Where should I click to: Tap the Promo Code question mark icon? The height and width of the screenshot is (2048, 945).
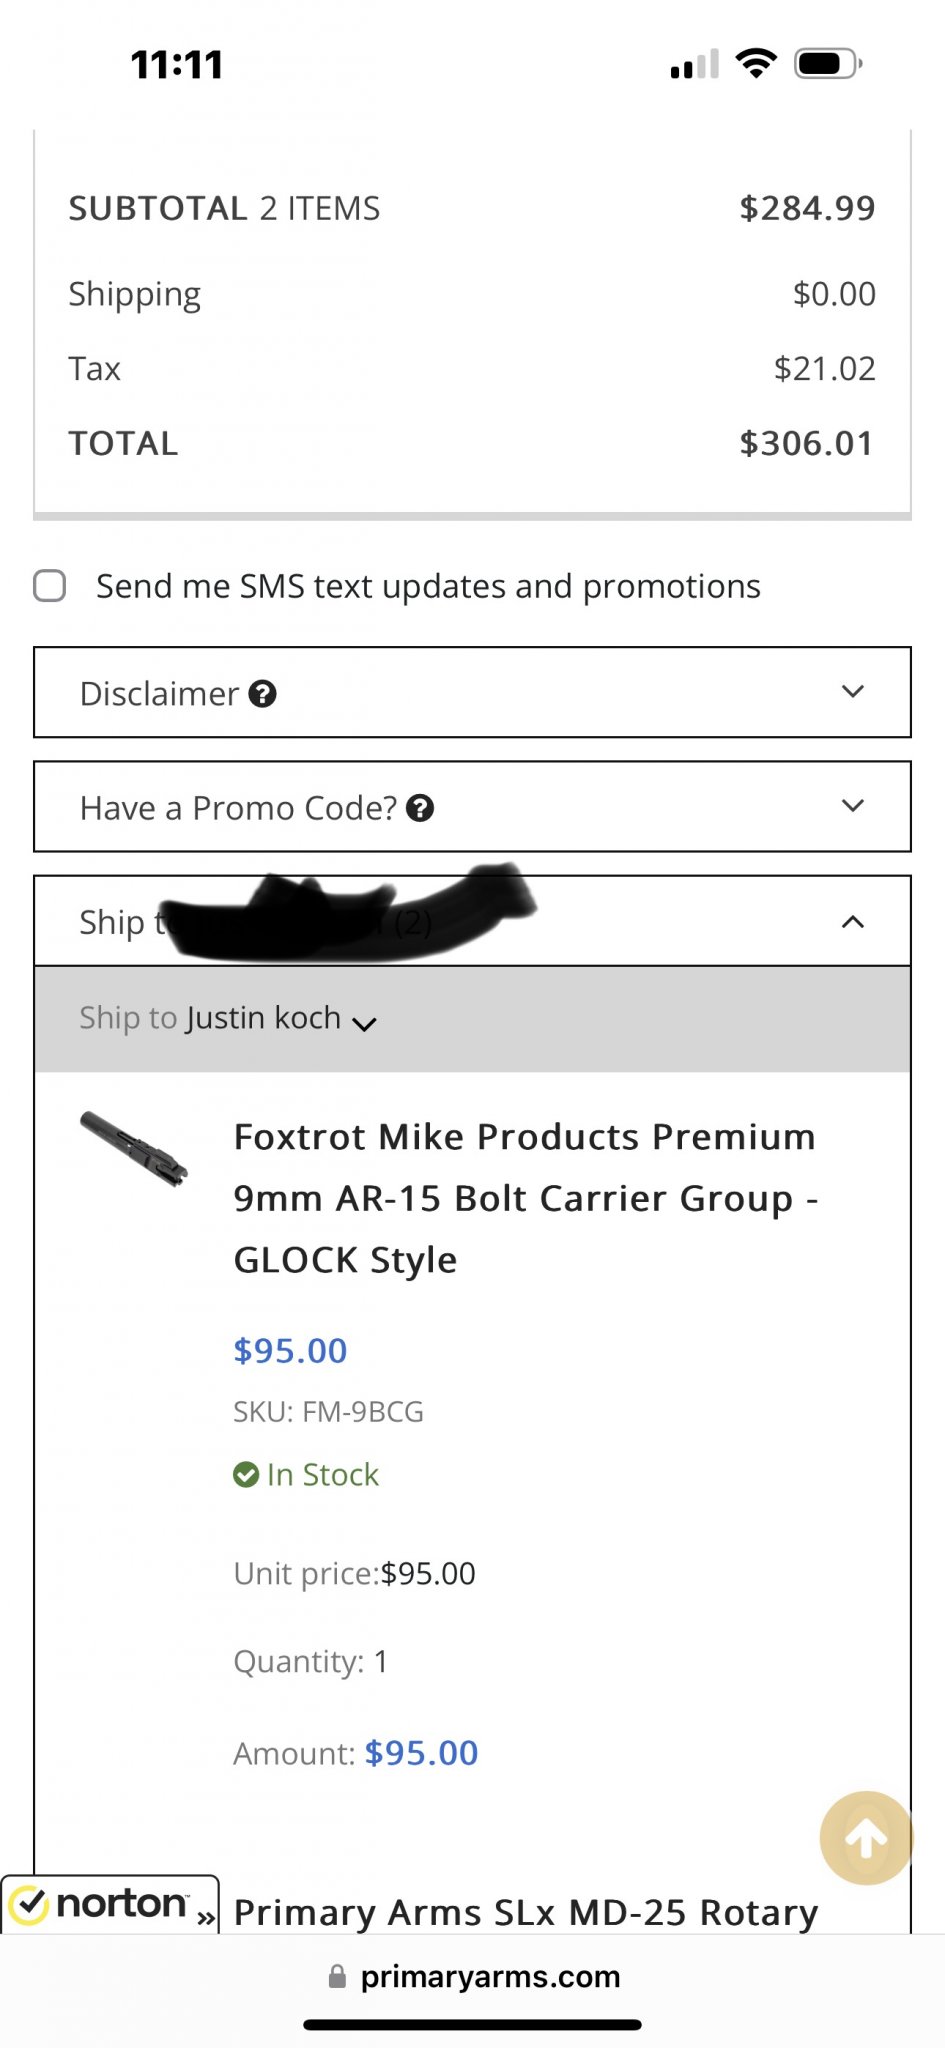tap(420, 808)
